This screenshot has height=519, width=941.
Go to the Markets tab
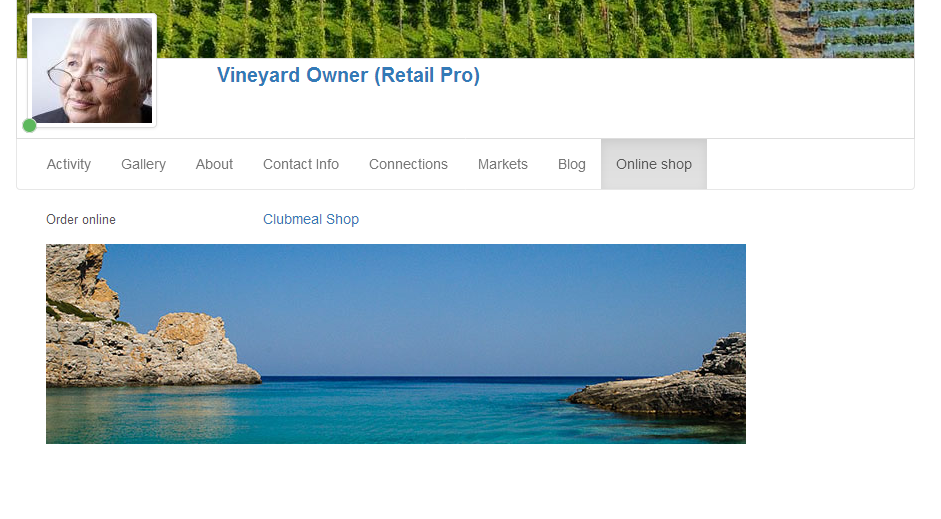point(503,164)
